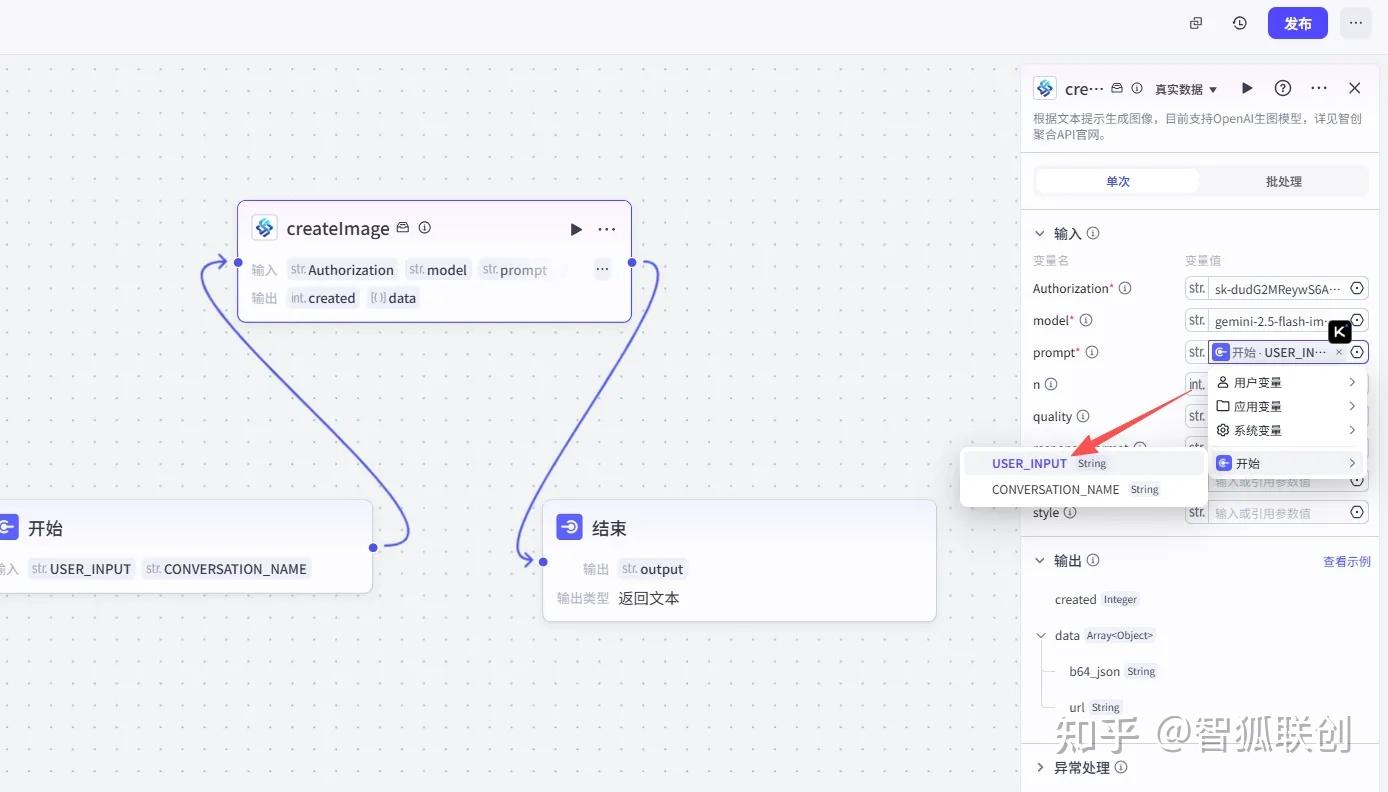Collapse the data Array output tree
This screenshot has height=792, width=1388.
(x=1043, y=635)
